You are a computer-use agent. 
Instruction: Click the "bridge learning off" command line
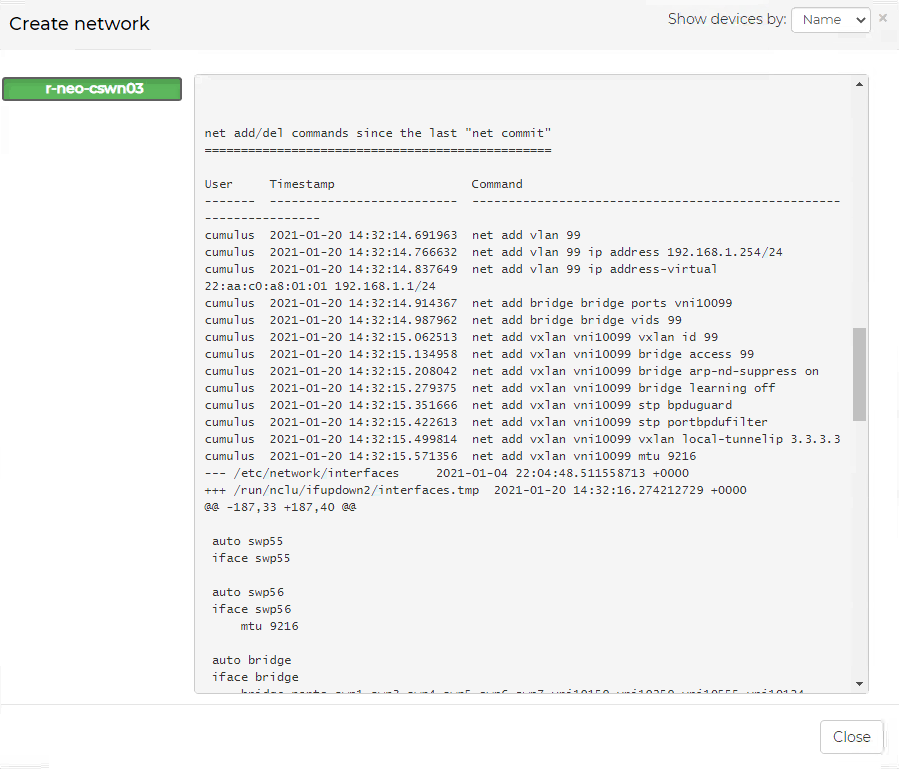tap(623, 388)
